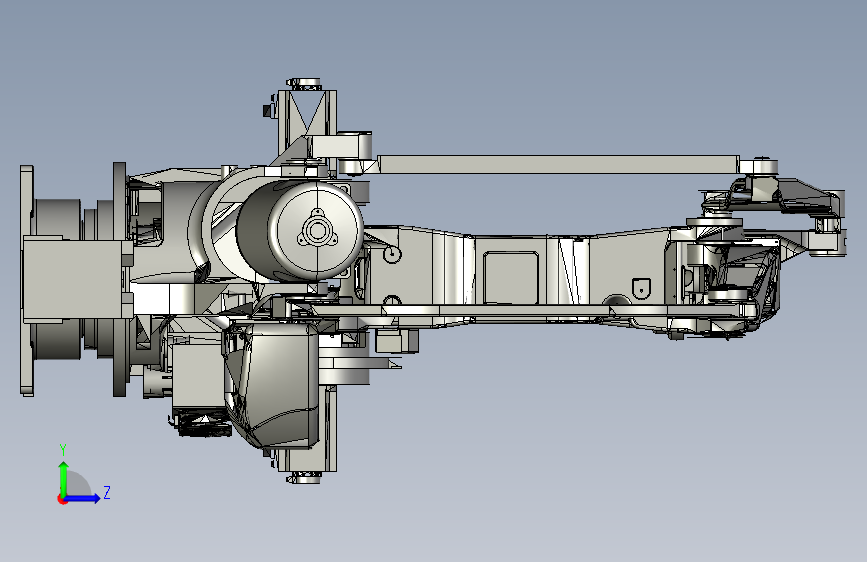Viewport: 867px width, 562px height.
Task: Select the rounded motor housing hanging below the arm
Action: click(272, 385)
